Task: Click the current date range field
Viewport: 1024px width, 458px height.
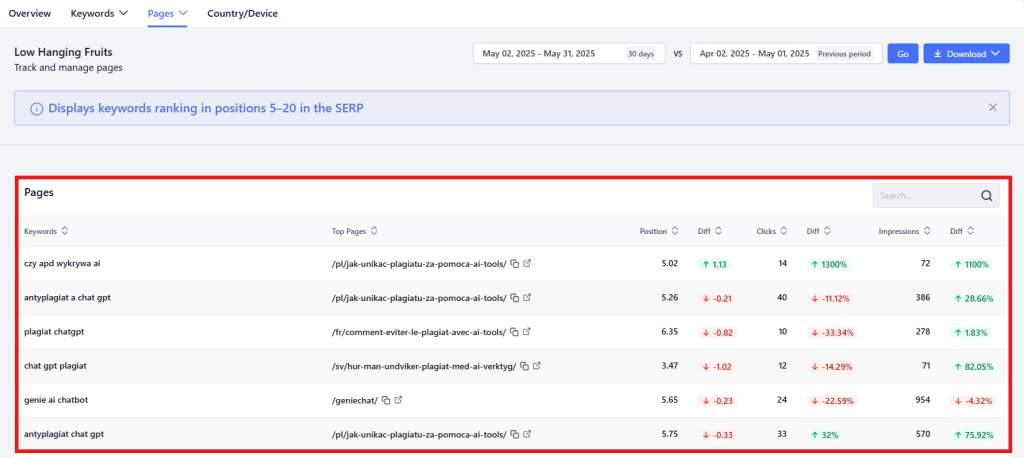Action: 568,54
